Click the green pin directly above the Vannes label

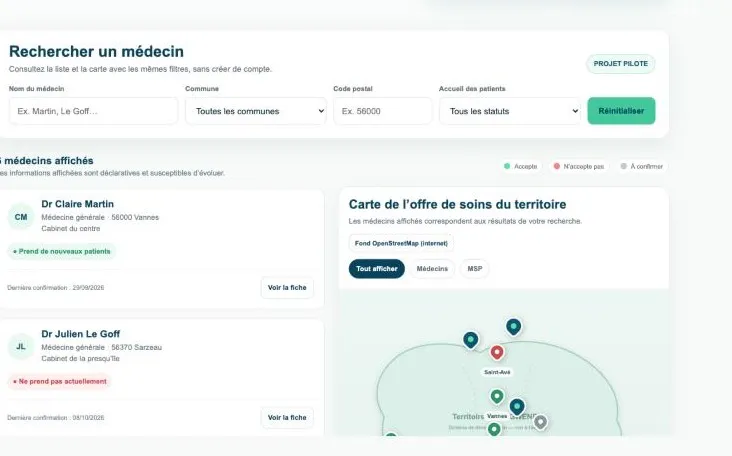coord(497,397)
